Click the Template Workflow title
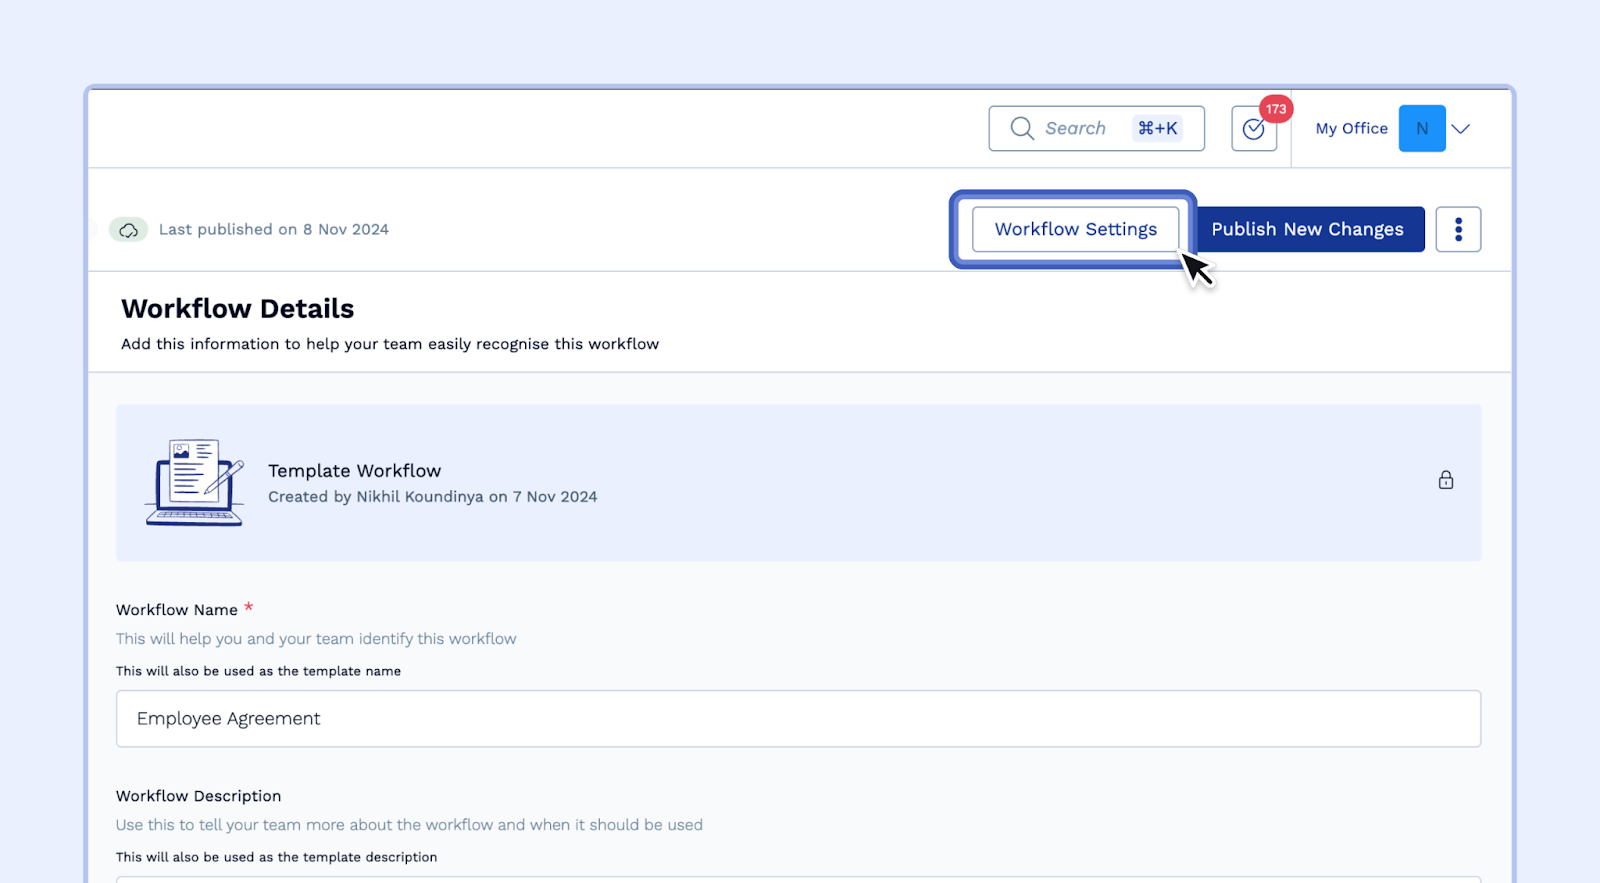Image resolution: width=1600 pixels, height=883 pixels. coord(354,471)
